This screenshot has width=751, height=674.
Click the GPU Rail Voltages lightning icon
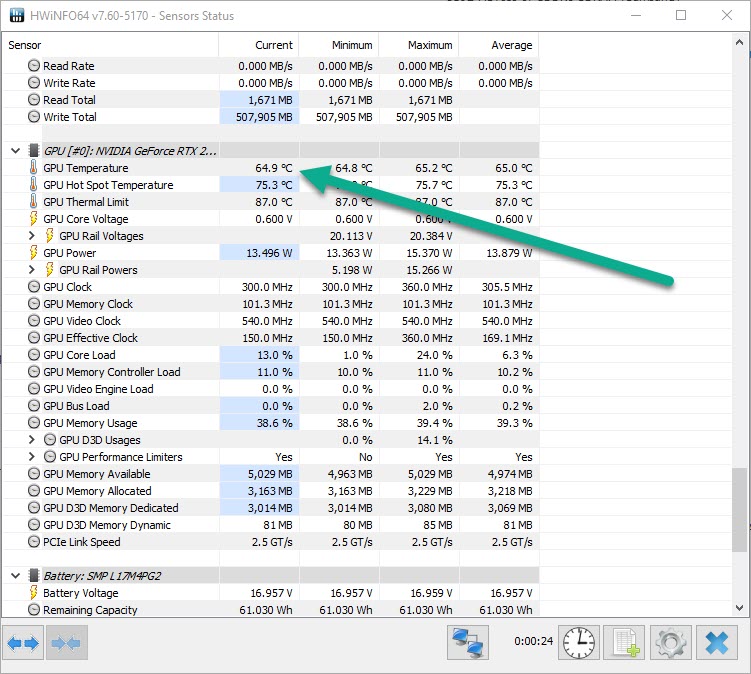tap(49, 236)
